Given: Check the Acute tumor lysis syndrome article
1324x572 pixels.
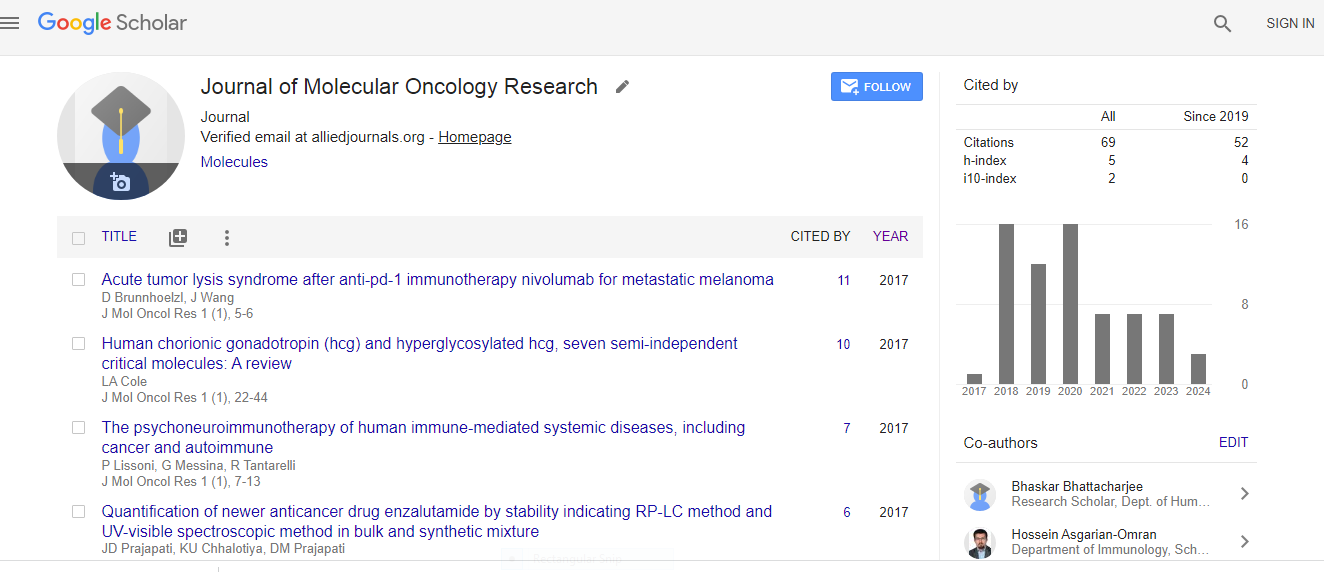Looking at the screenshot, I should (x=78, y=280).
